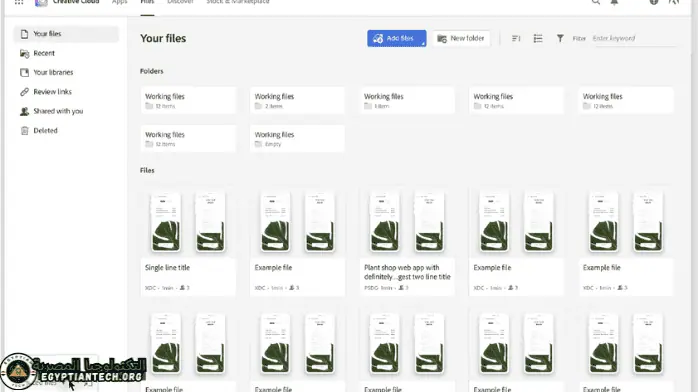Viewport: 698px width, 392px height.
Task: Open the Plant shop web app file thumbnail
Action: pyautogui.click(x=407, y=222)
